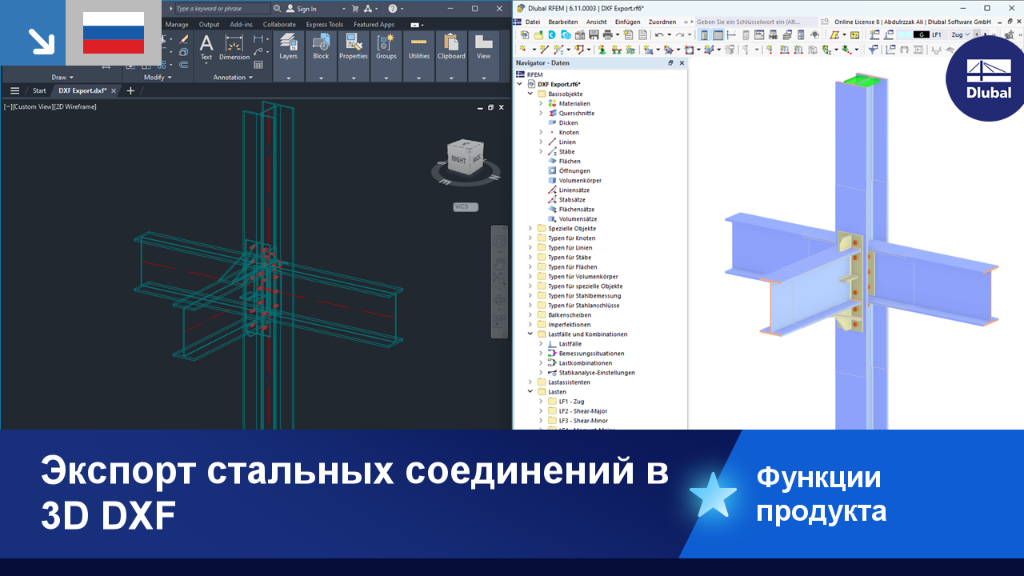This screenshot has height=576, width=1024.
Task: Click the WCS label under the ViewCube
Action: tap(465, 206)
